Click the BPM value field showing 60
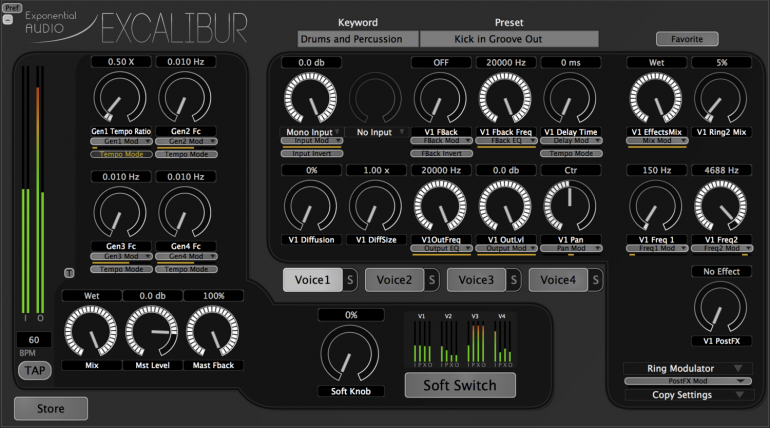The width and height of the screenshot is (770, 428). (33, 340)
